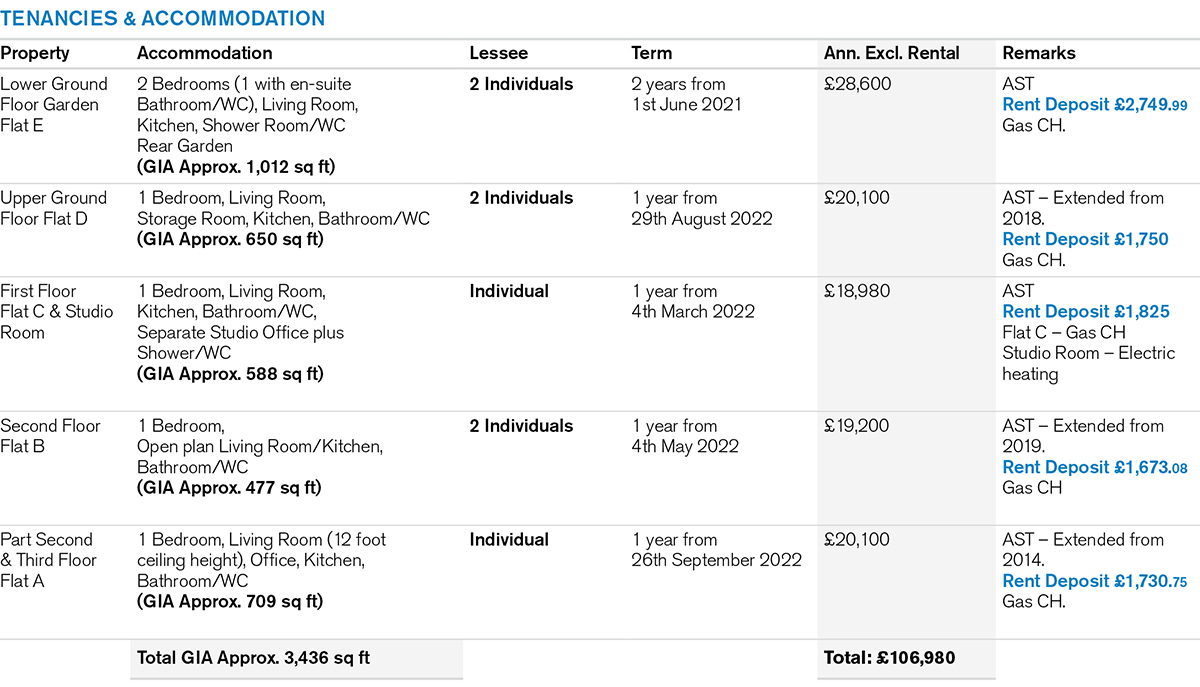1200x687 pixels.
Task: Open the Rent Deposit £1,825 text
Action: click(x=1085, y=312)
